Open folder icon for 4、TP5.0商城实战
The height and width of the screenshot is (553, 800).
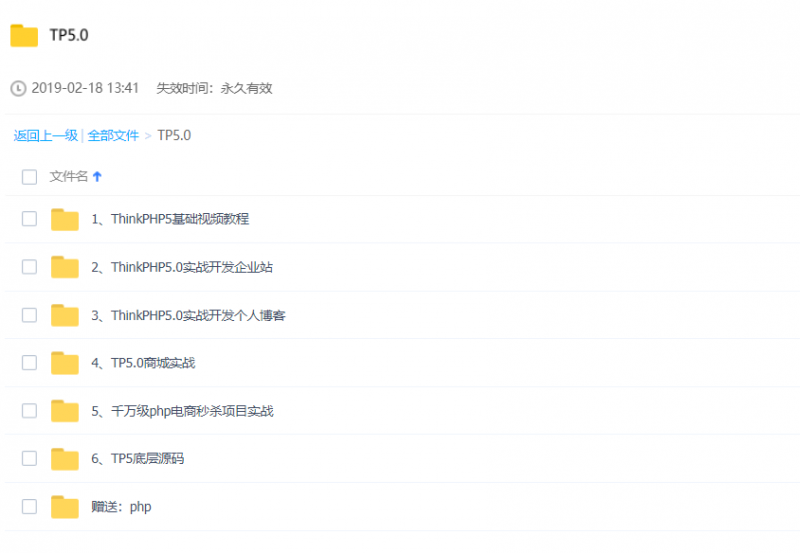tap(65, 363)
